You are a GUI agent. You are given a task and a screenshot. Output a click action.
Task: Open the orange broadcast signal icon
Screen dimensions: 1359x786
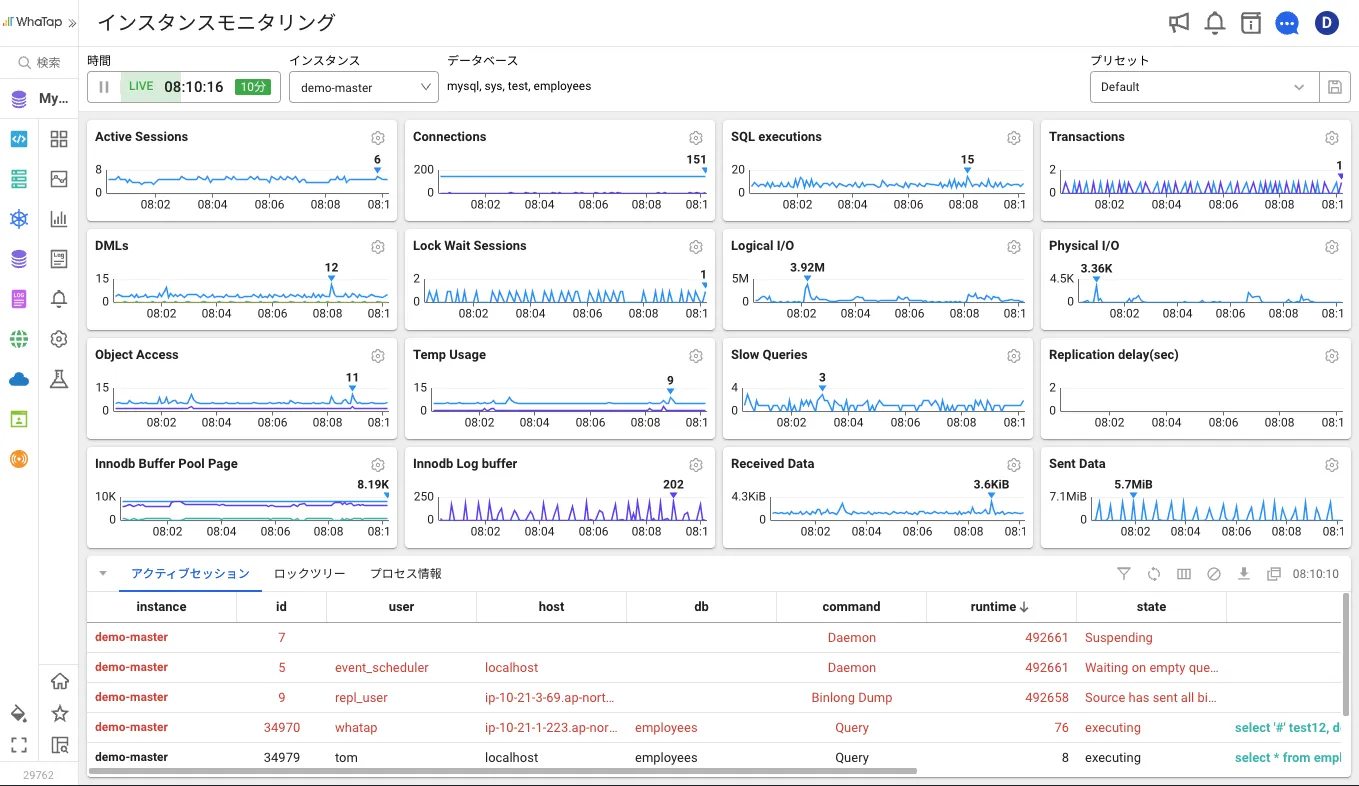click(x=19, y=459)
